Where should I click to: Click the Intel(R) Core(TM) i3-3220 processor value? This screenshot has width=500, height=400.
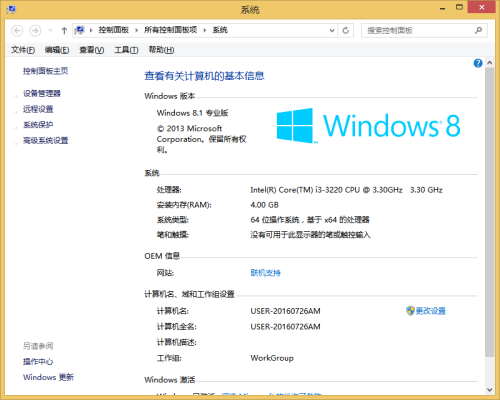(346, 190)
